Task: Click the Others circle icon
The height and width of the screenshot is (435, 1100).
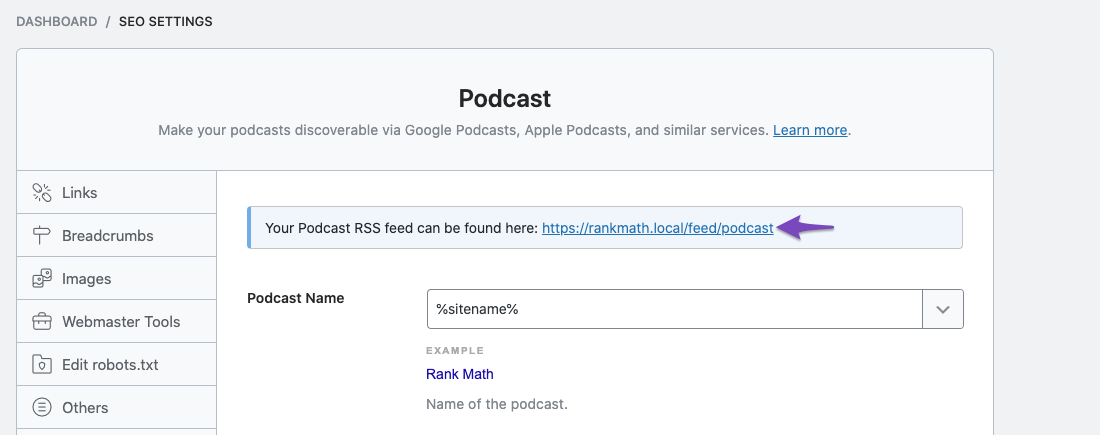Action: coord(42,408)
